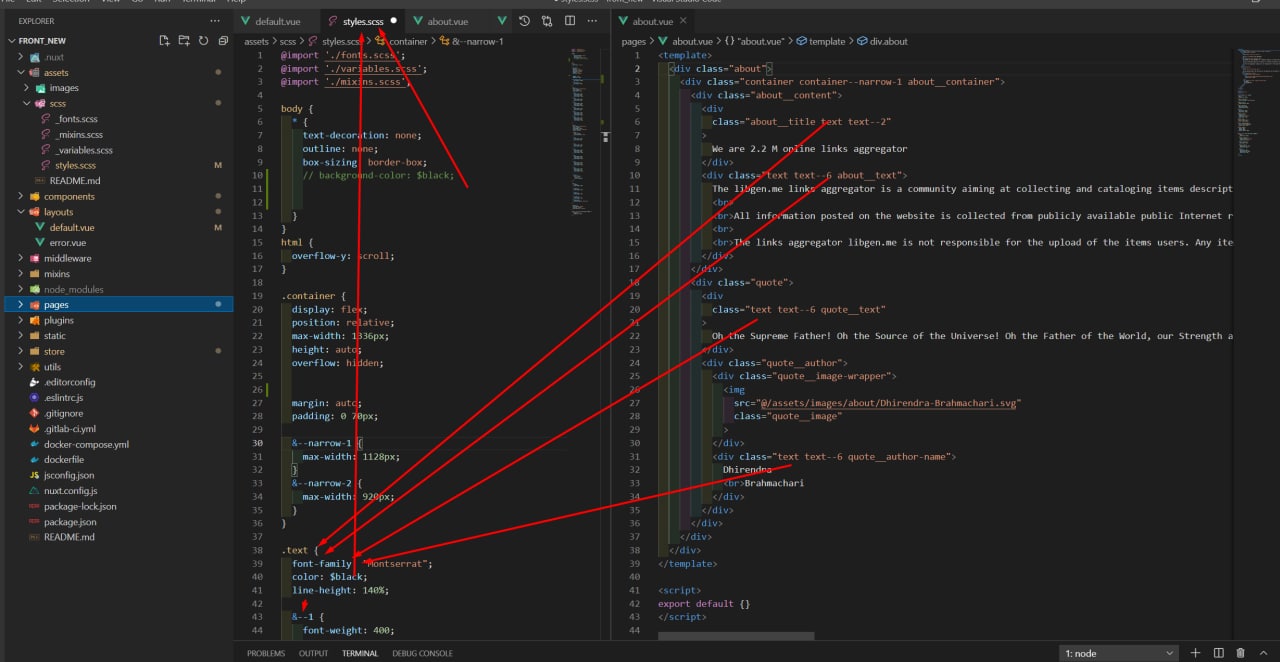Click the New Folder icon in Explorer header
The image size is (1280, 662).
pos(184,41)
